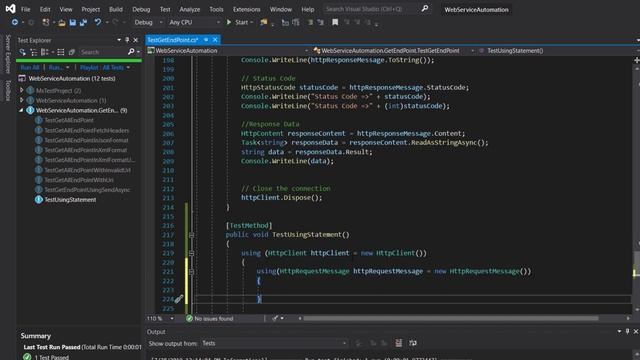Click the Visual Studio logo icon
640x360 pixels.
[x=10, y=9]
